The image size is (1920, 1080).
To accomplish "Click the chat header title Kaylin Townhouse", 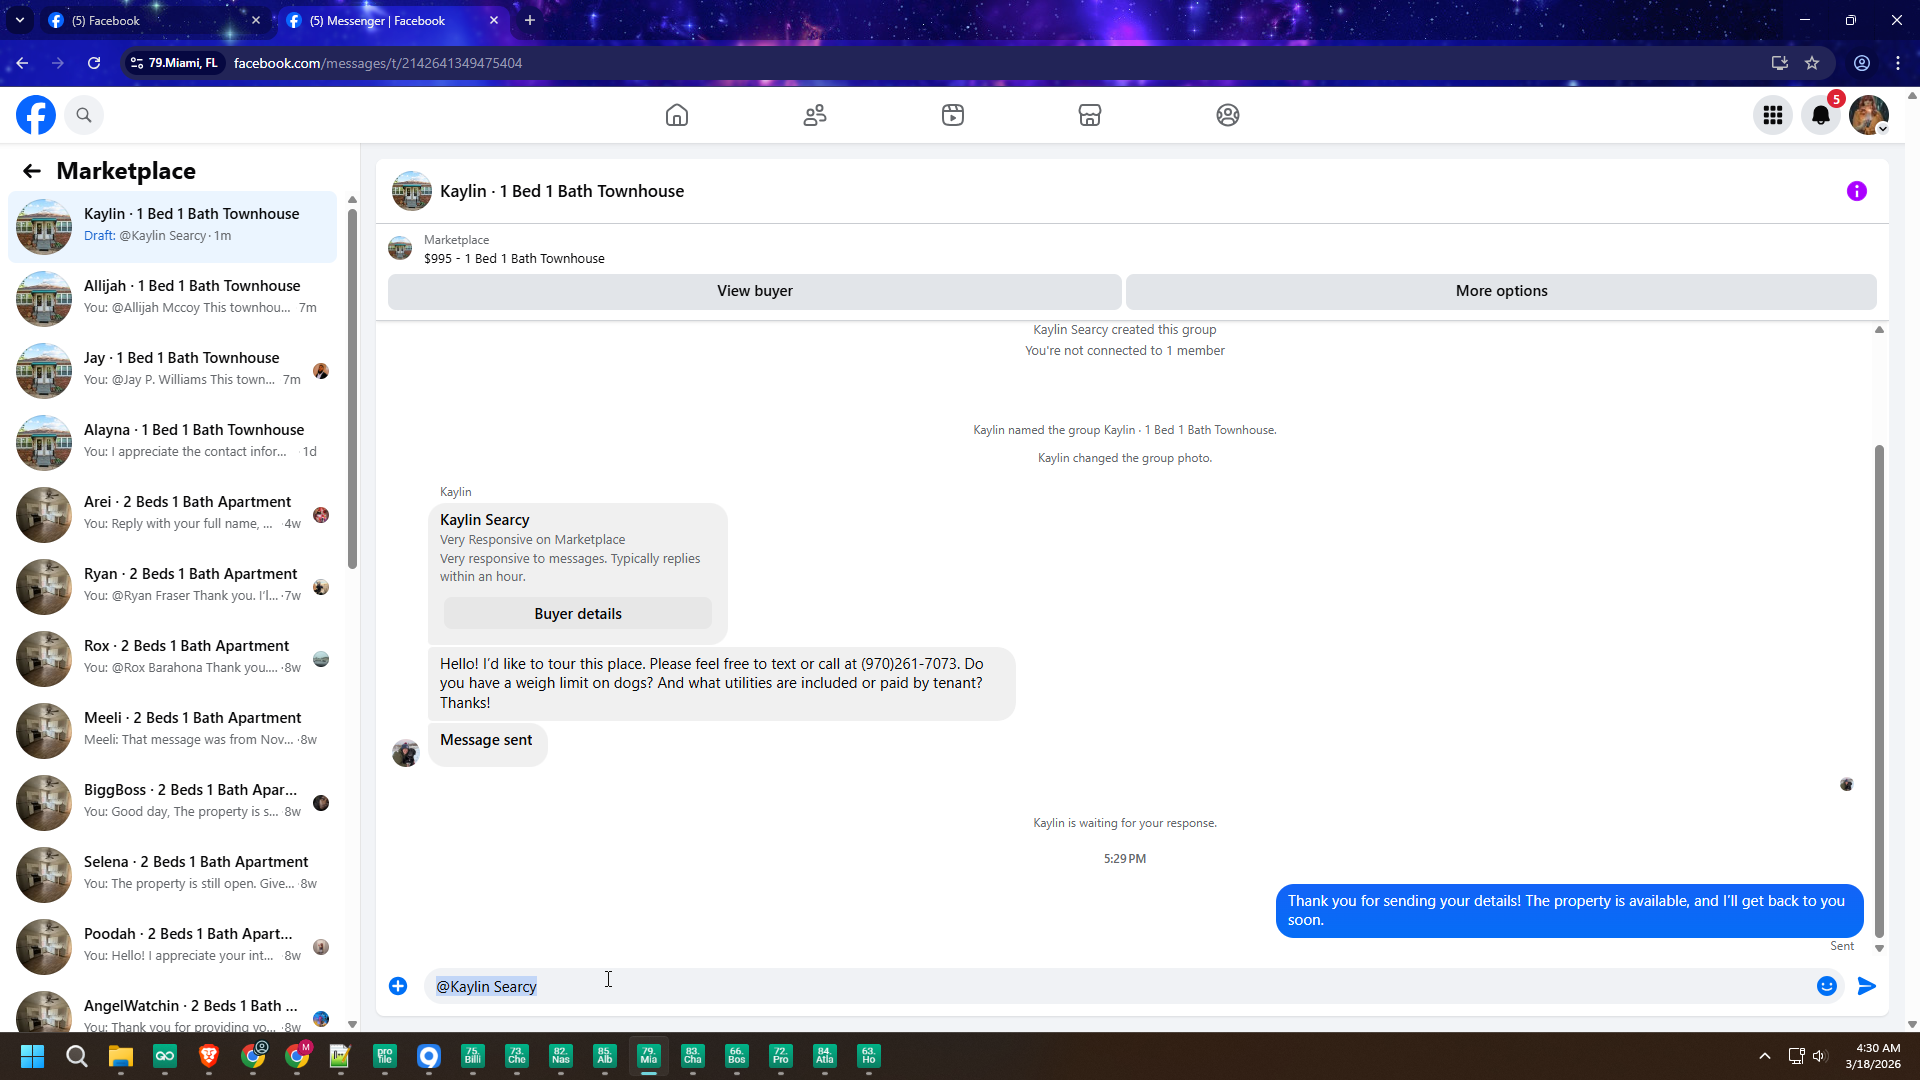I will tap(562, 191).
